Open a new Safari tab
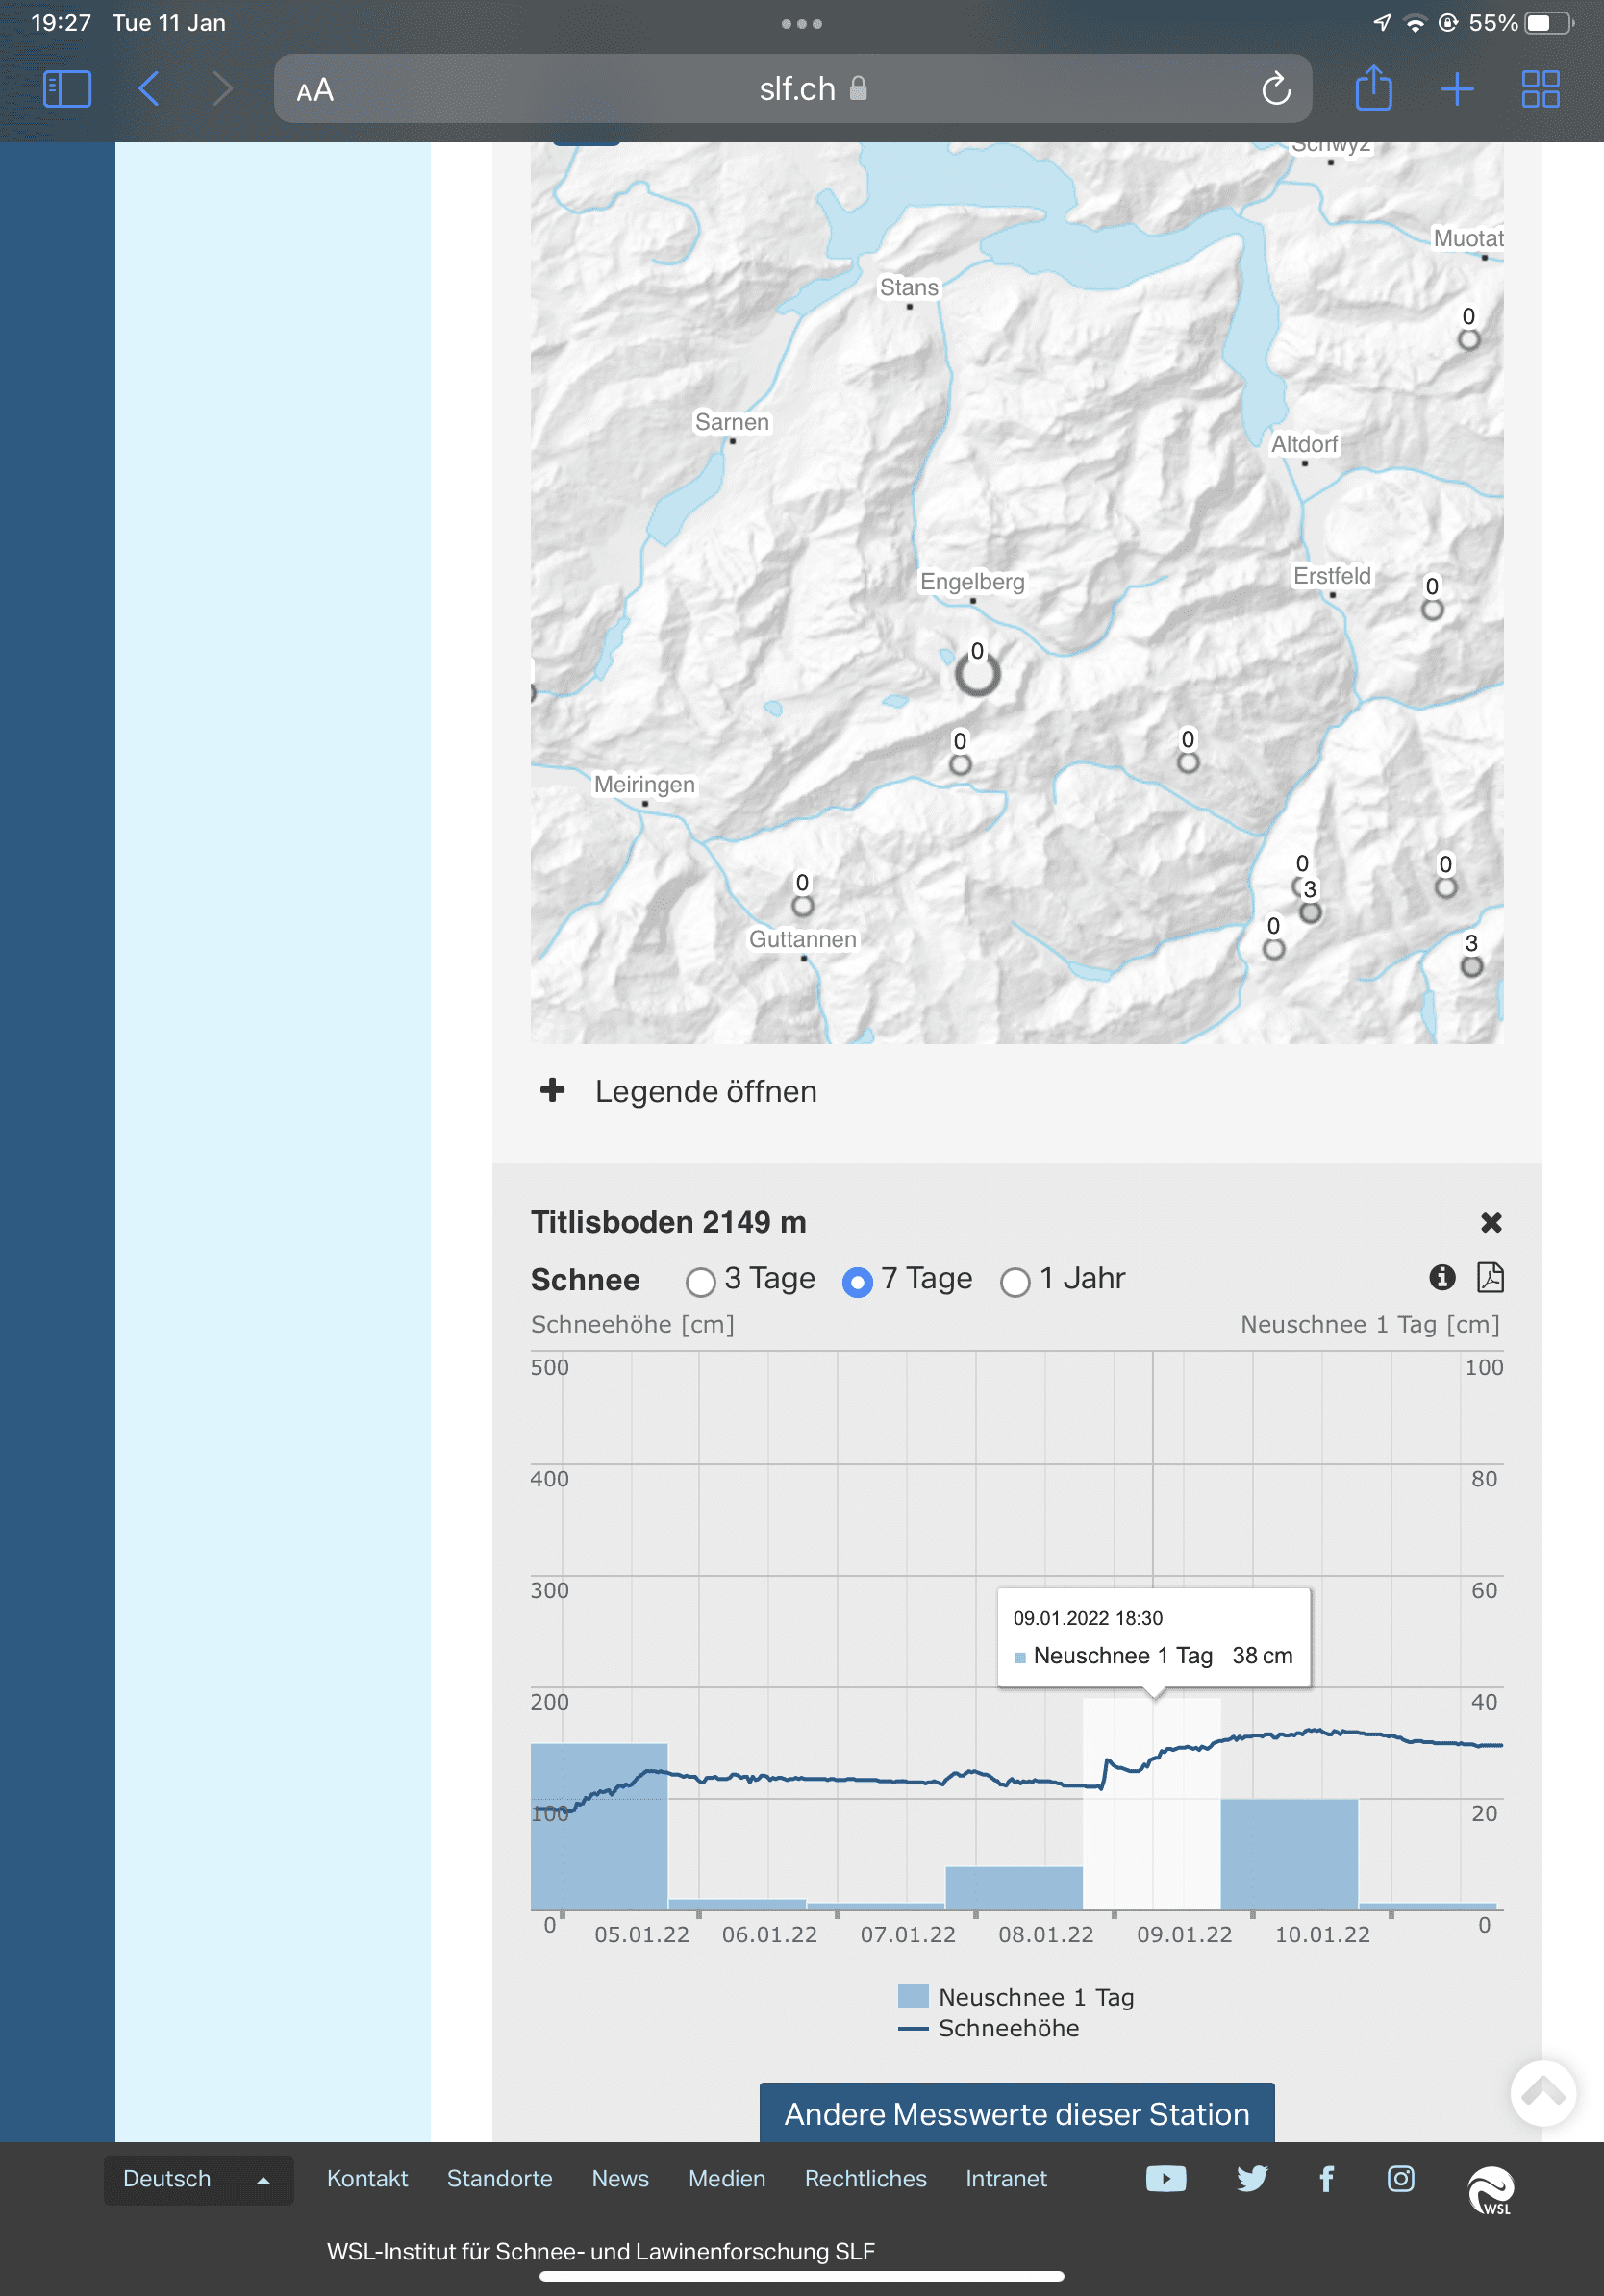The width and height of the screenshot is (1604, 2296). [x=1456, y=89]
